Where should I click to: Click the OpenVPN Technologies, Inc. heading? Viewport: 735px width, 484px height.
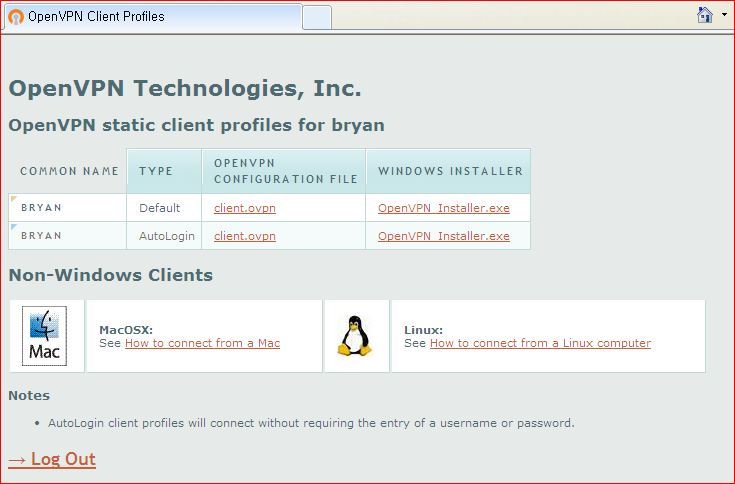pyautogui.click(x=185, y=89)
